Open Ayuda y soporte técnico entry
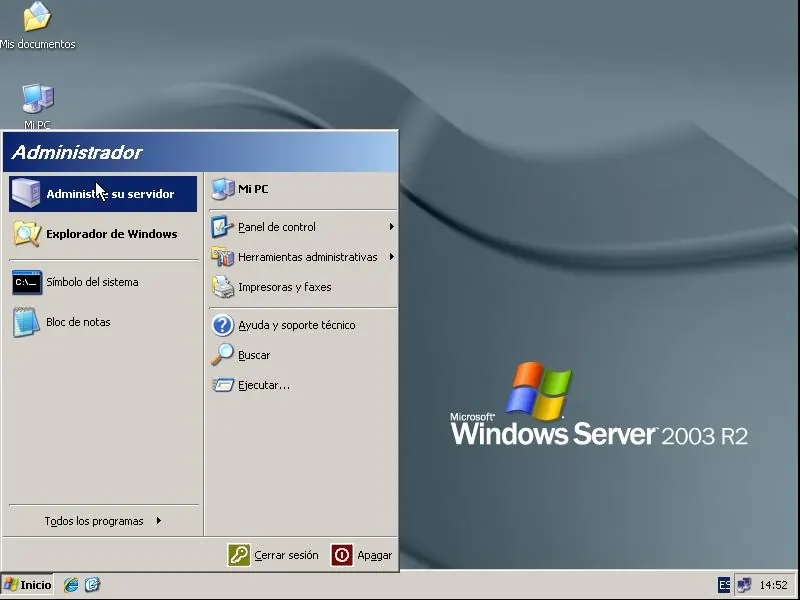 (303, 325)
